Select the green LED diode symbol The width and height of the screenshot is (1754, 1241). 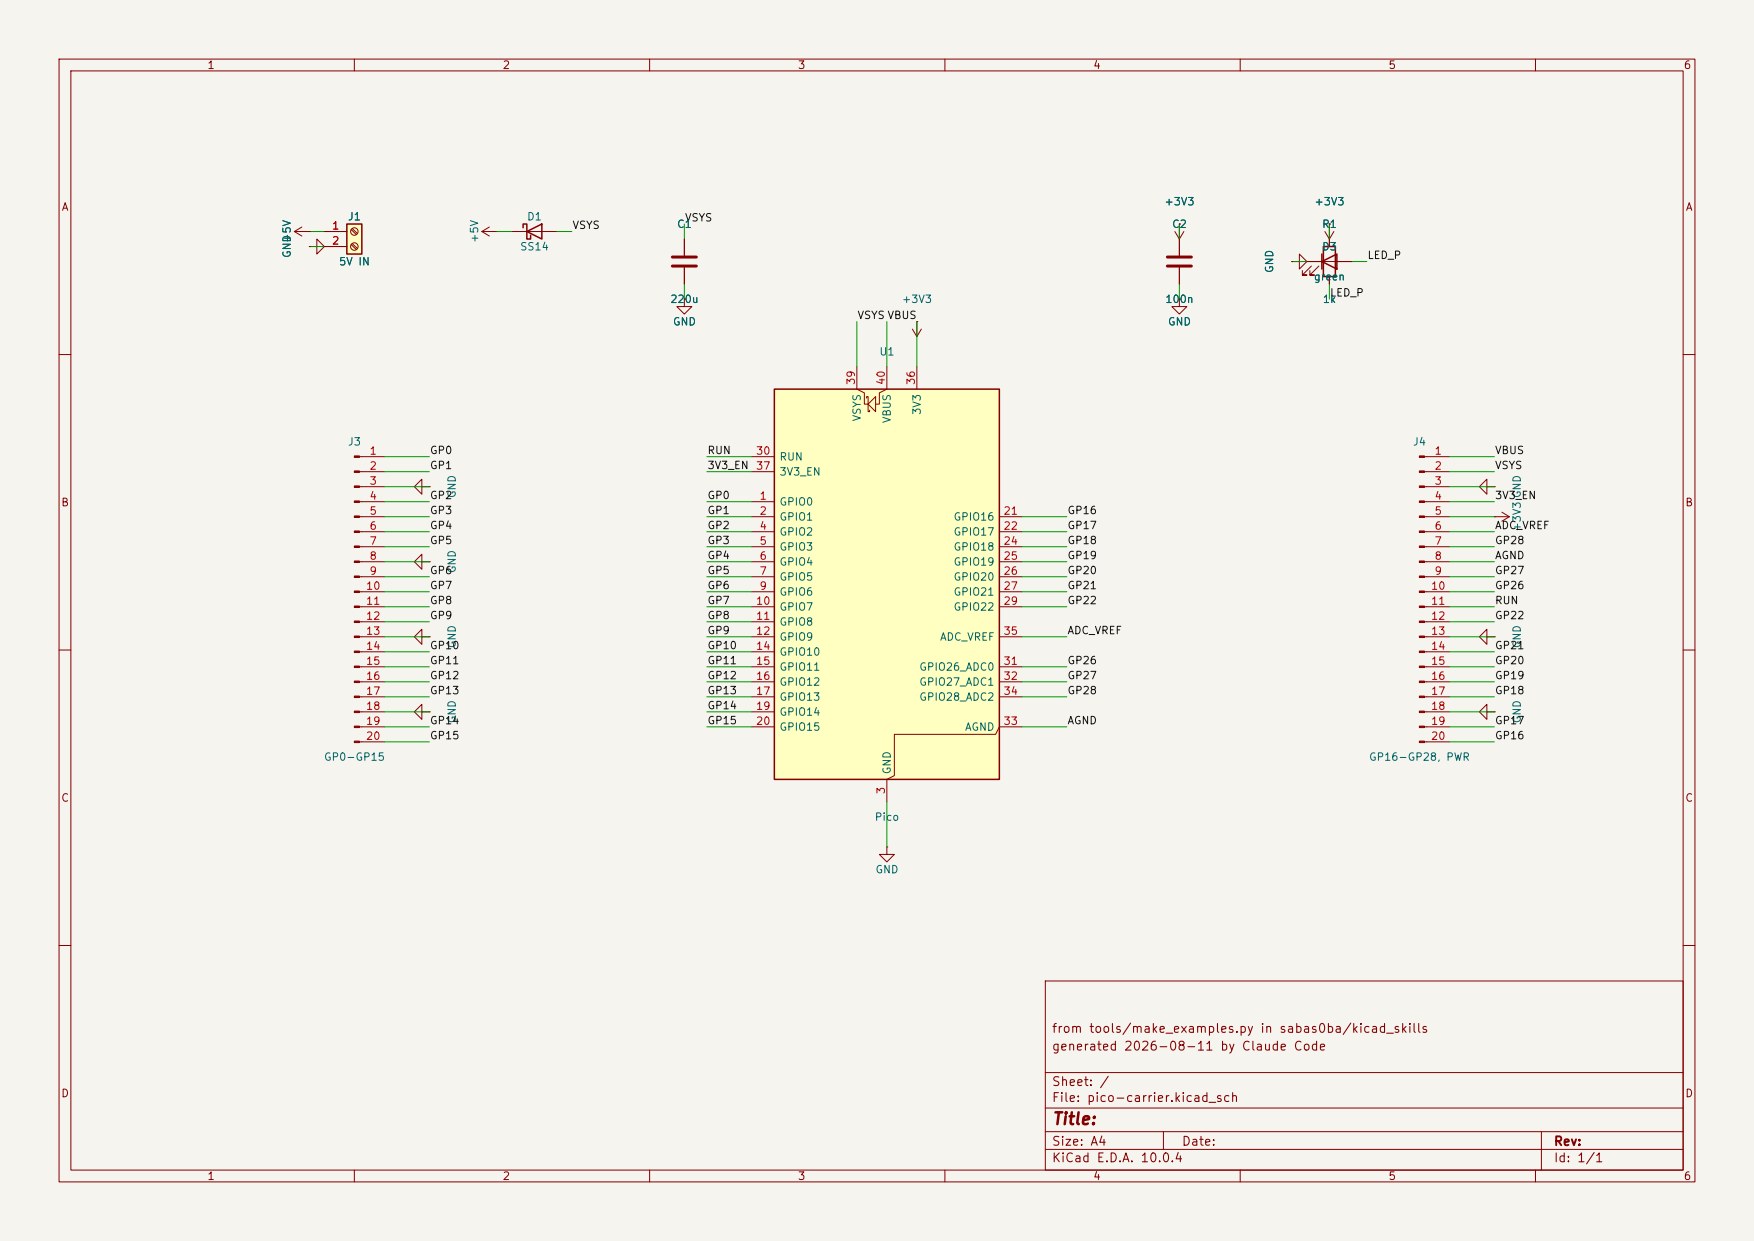[x=1328, y=262]
